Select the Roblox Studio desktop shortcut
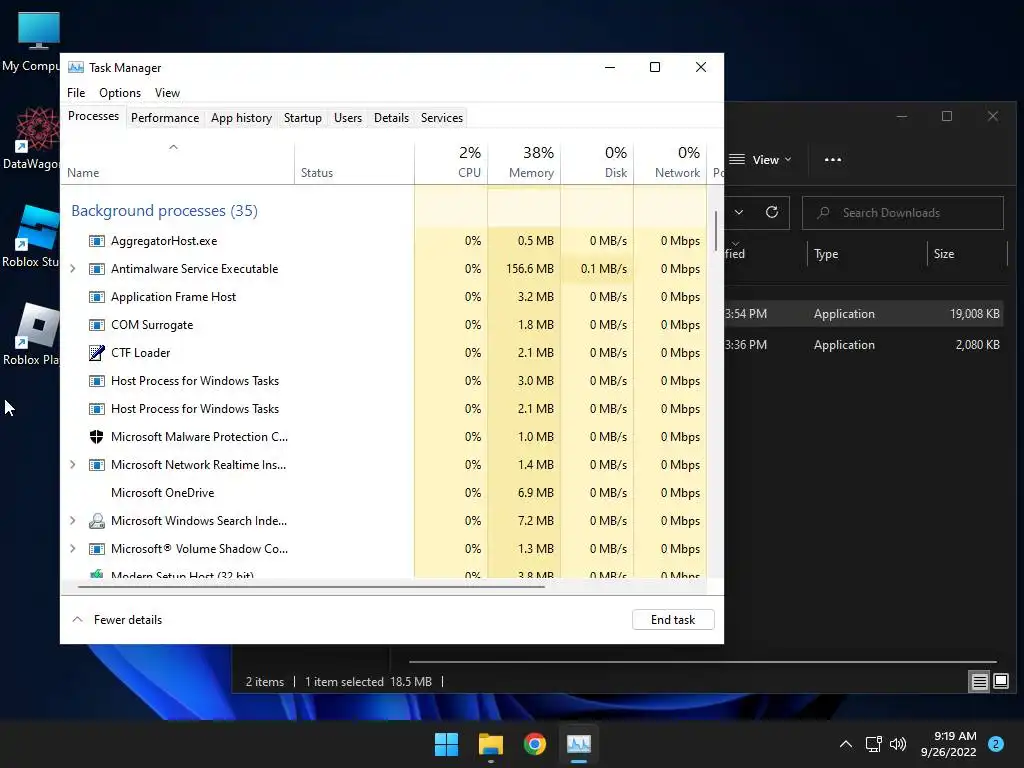1024x768 pixels. pos(31,236)
